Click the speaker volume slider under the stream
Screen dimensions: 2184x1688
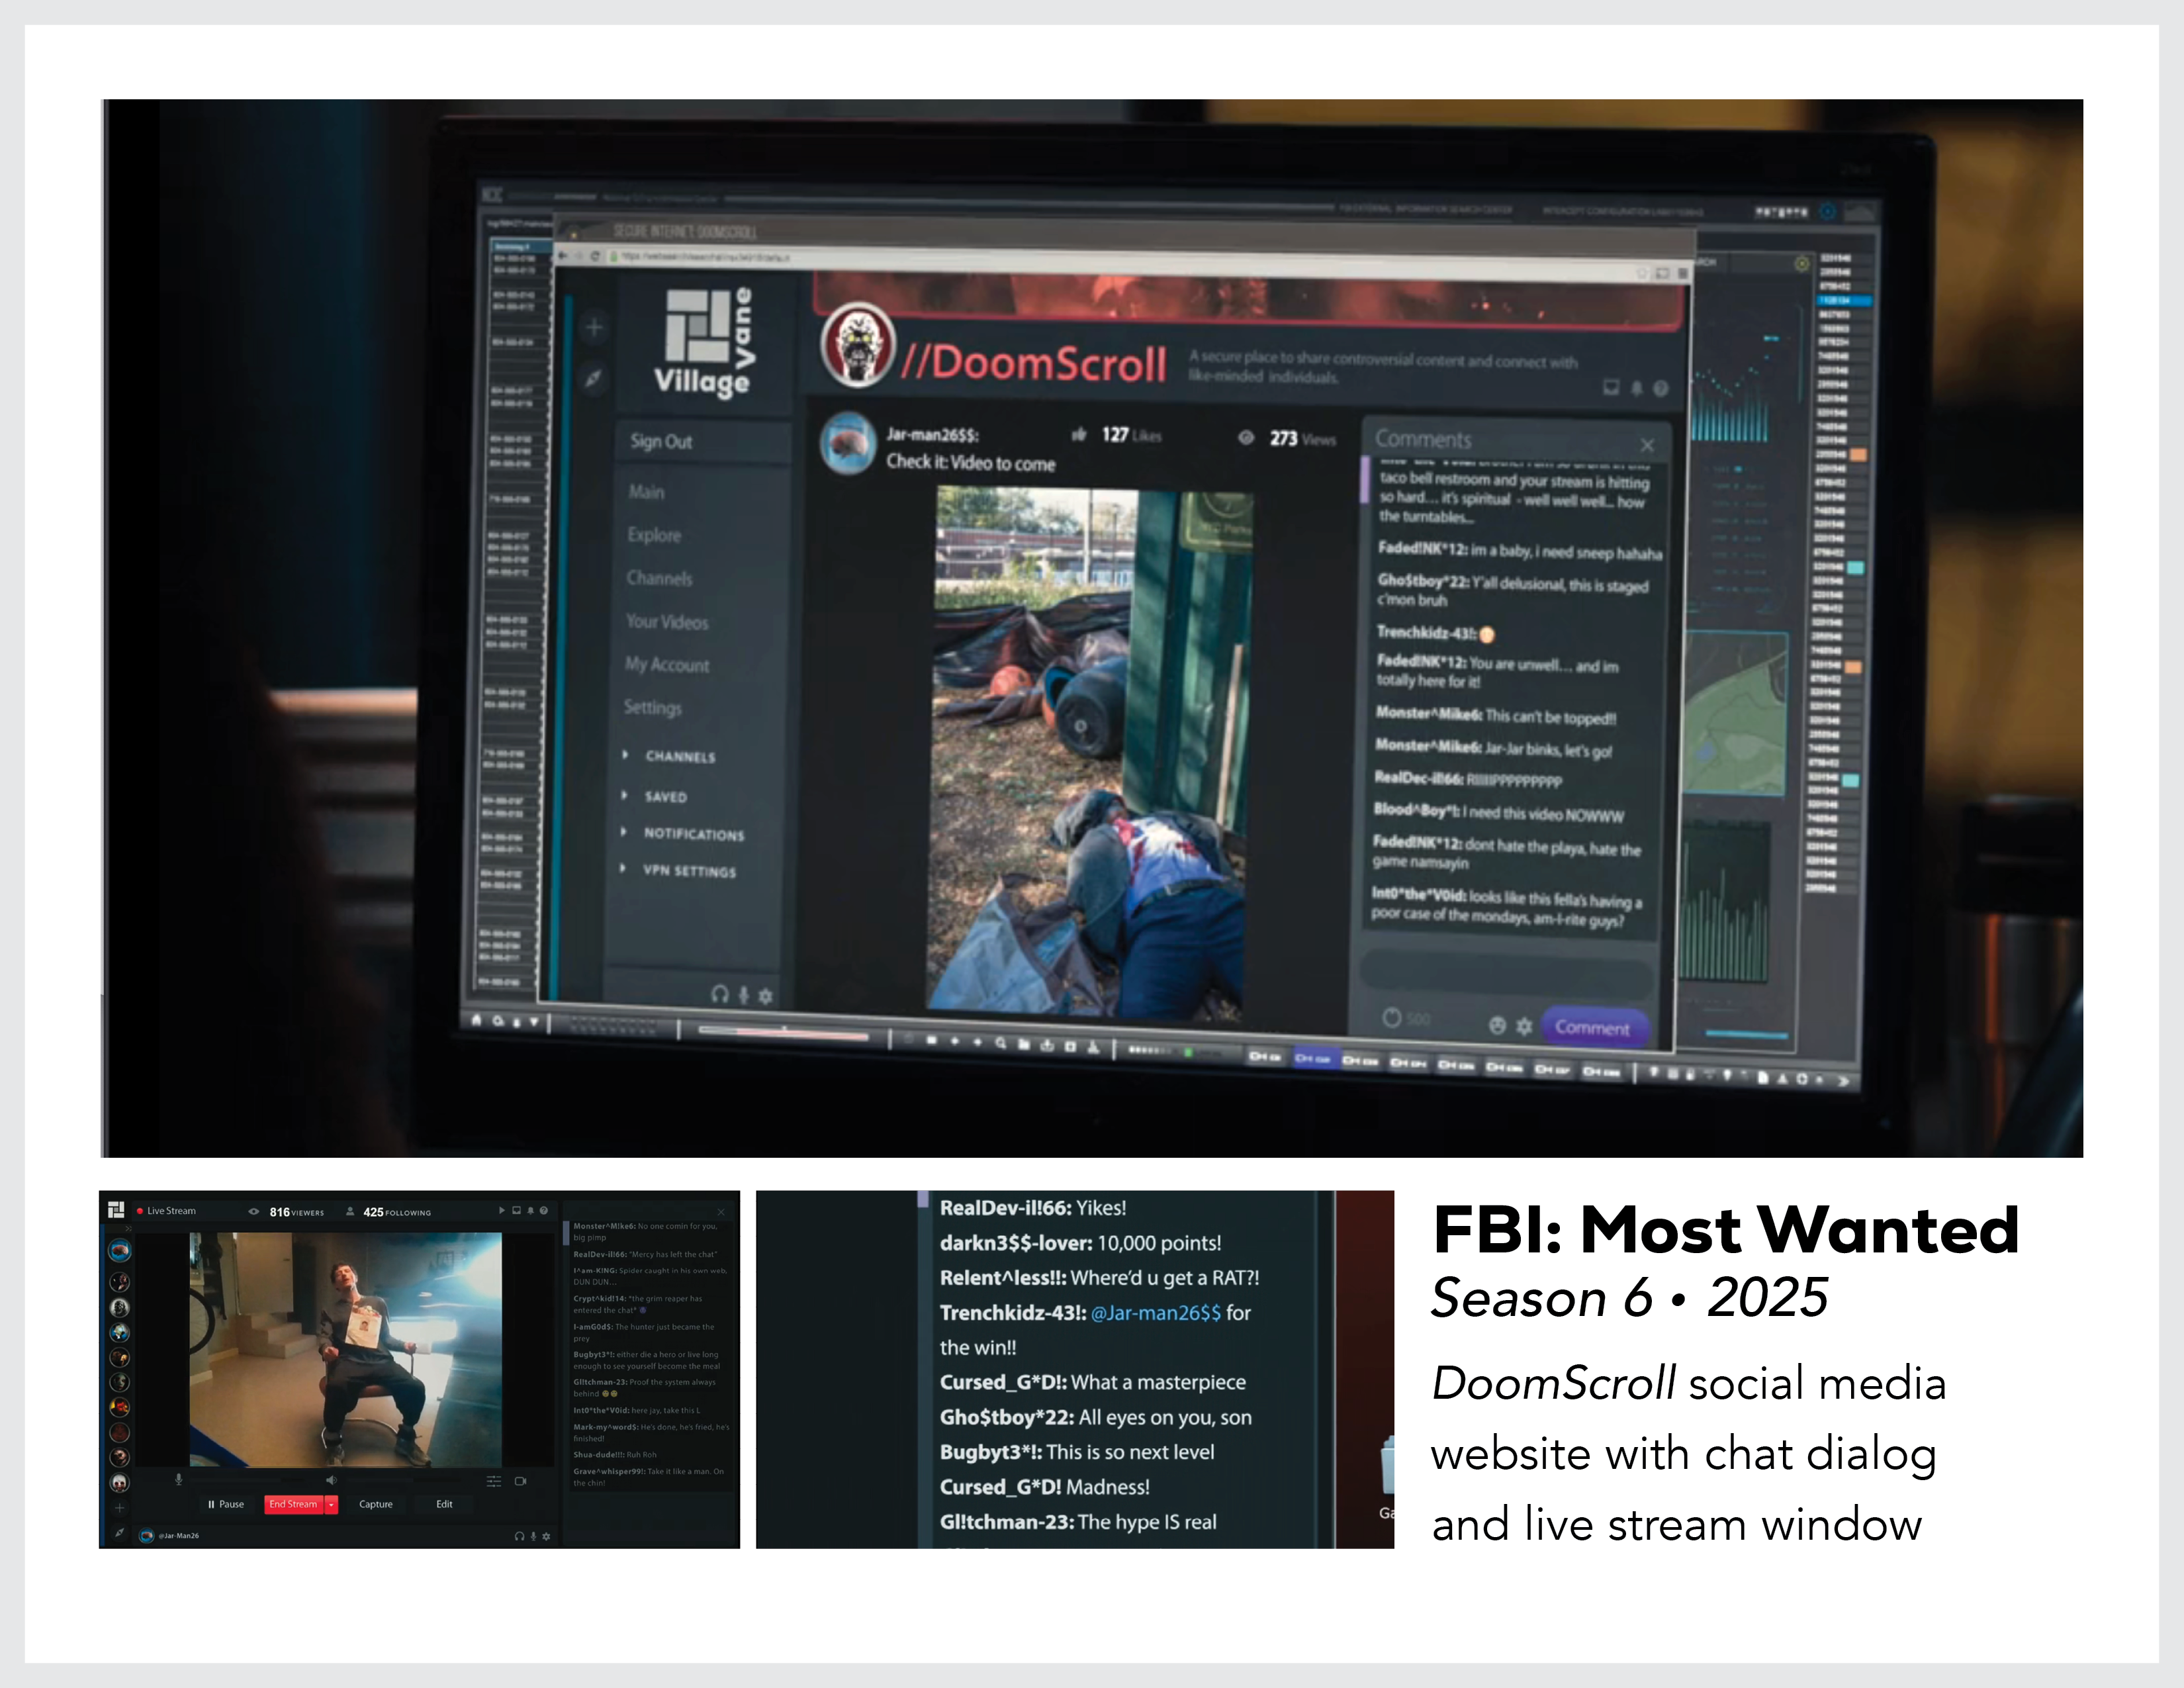[403, 1481]
